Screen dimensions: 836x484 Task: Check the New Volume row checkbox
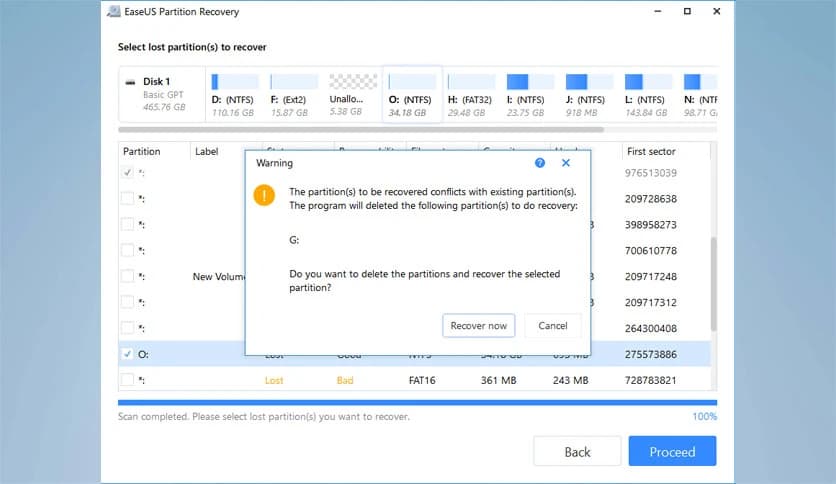(x=127, y=276)
